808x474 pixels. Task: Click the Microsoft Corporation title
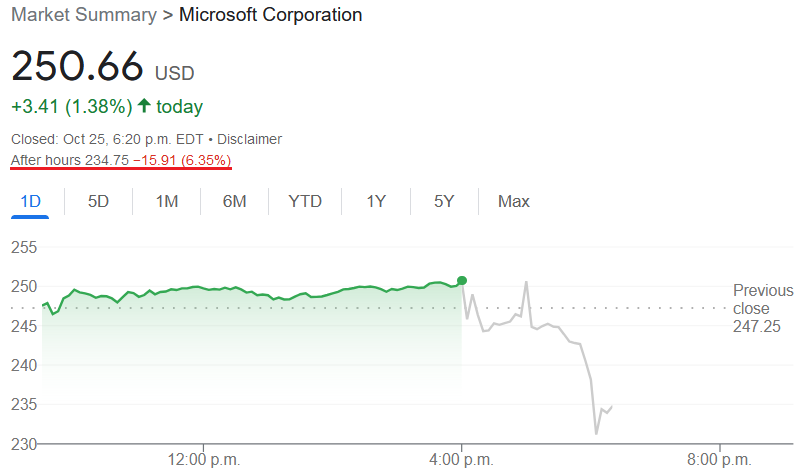(271, 14)
